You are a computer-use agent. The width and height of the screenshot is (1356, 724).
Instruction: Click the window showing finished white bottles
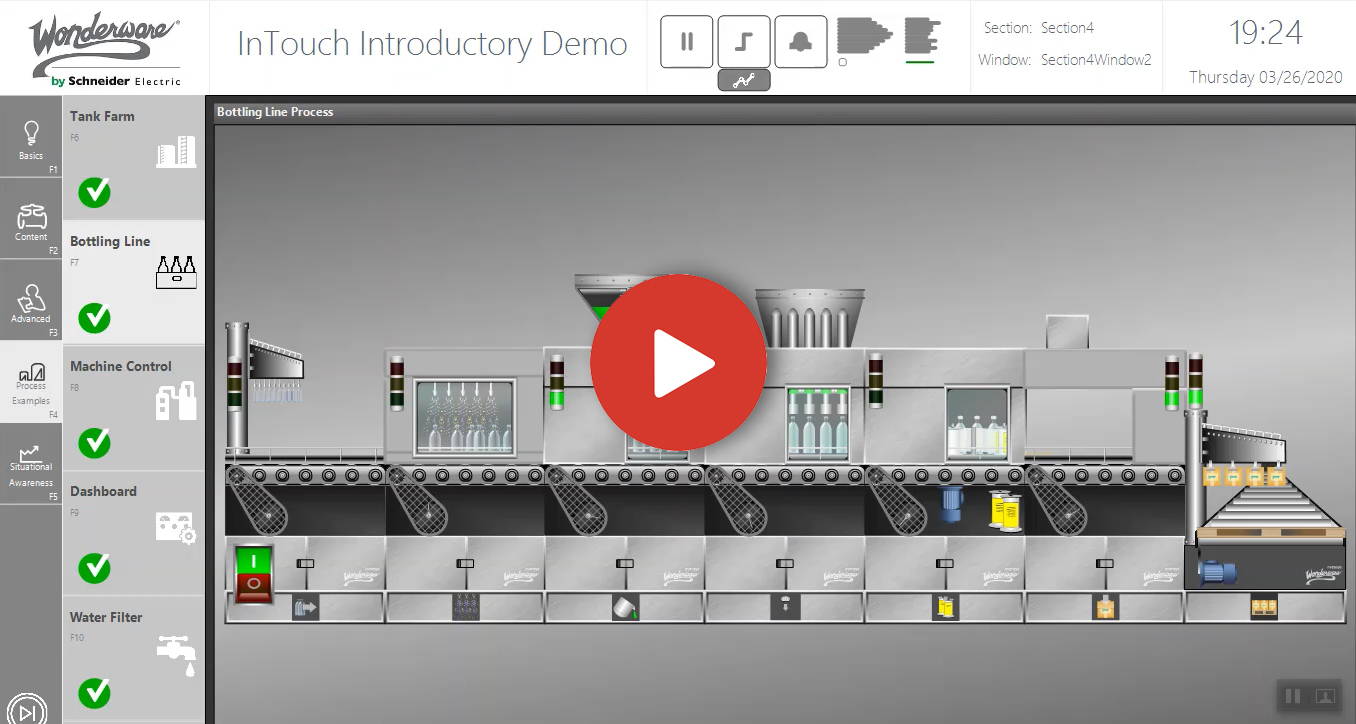tap(977, 421)
